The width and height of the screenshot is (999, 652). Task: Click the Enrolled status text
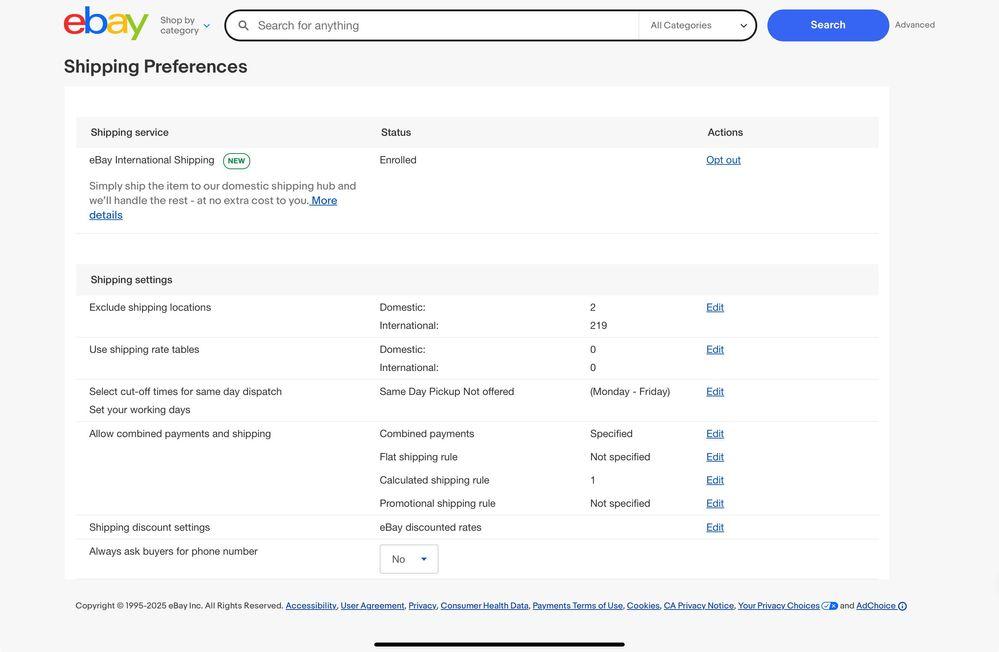(398, 160)
